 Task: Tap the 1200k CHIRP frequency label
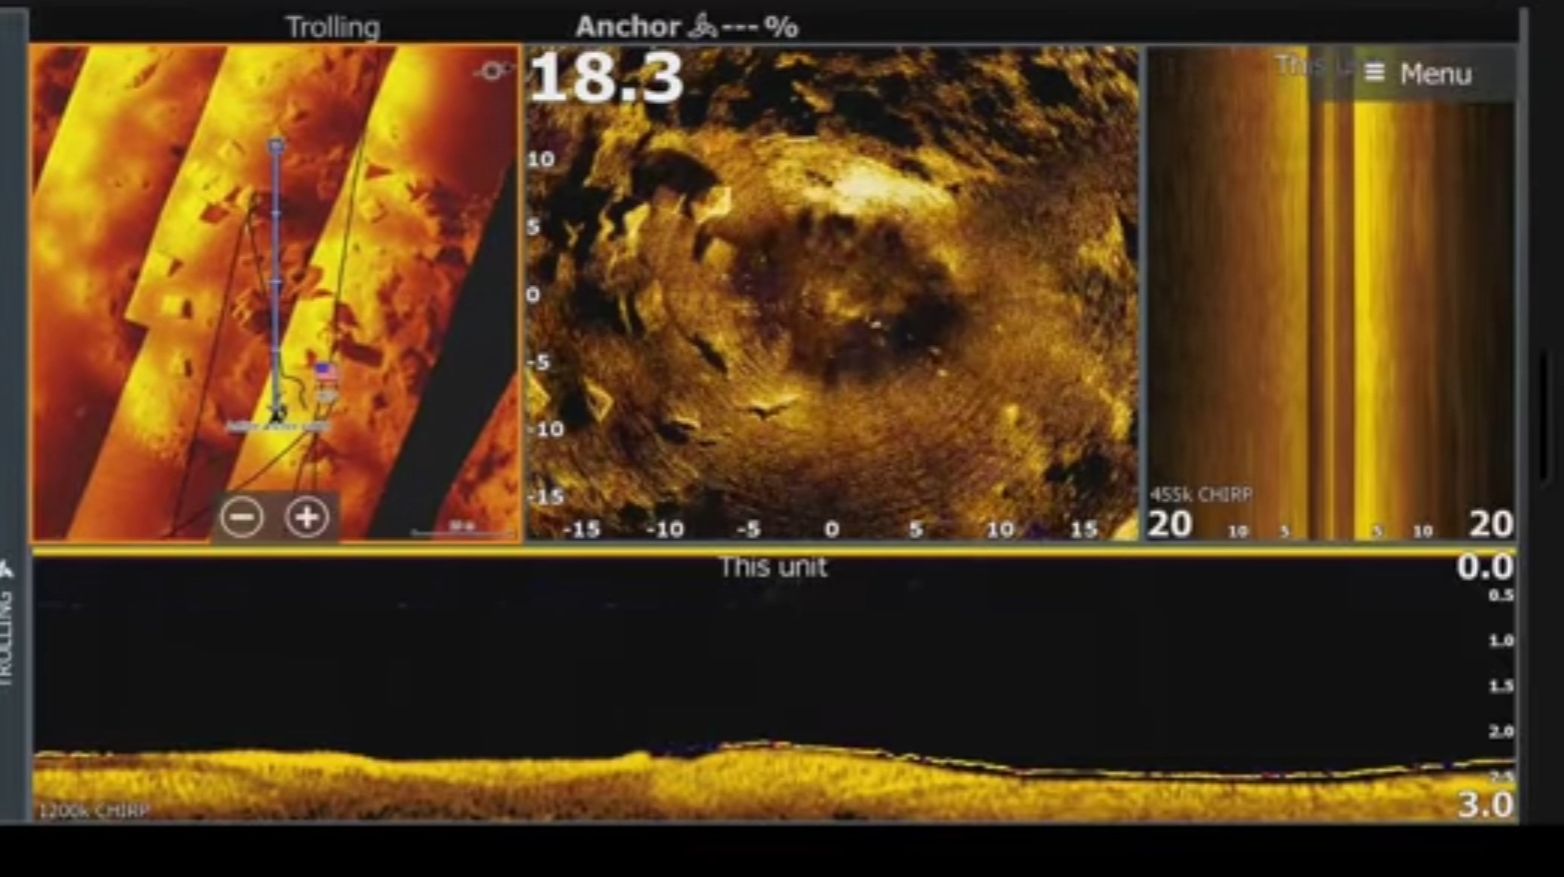(x=94, y=811)
